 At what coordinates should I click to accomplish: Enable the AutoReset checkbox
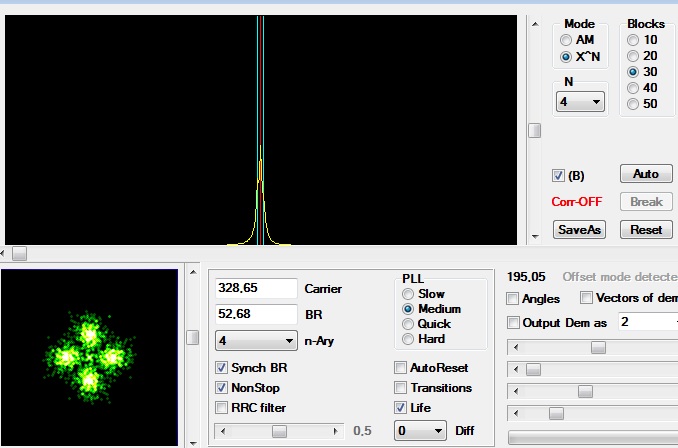click(400, 368)
